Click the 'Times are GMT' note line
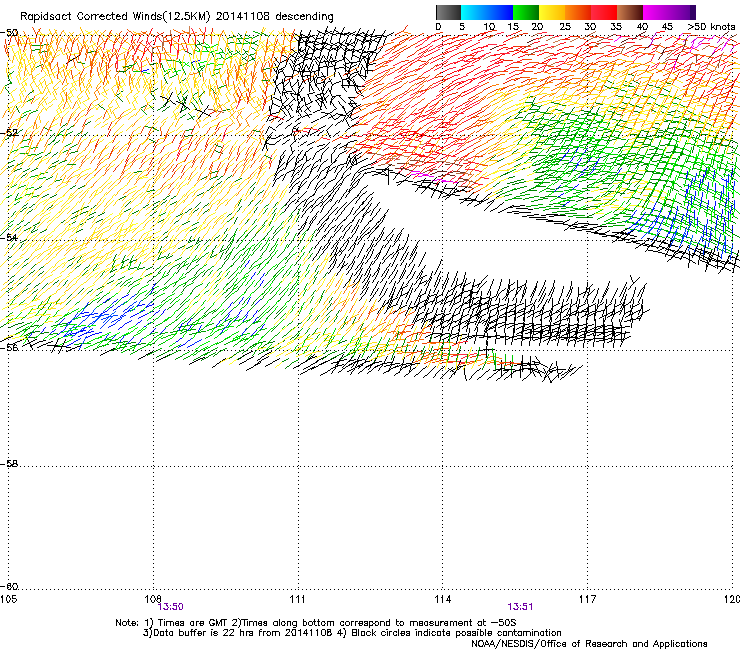Image resolution: width=740 pixels, height=650 pixels. 316,623
